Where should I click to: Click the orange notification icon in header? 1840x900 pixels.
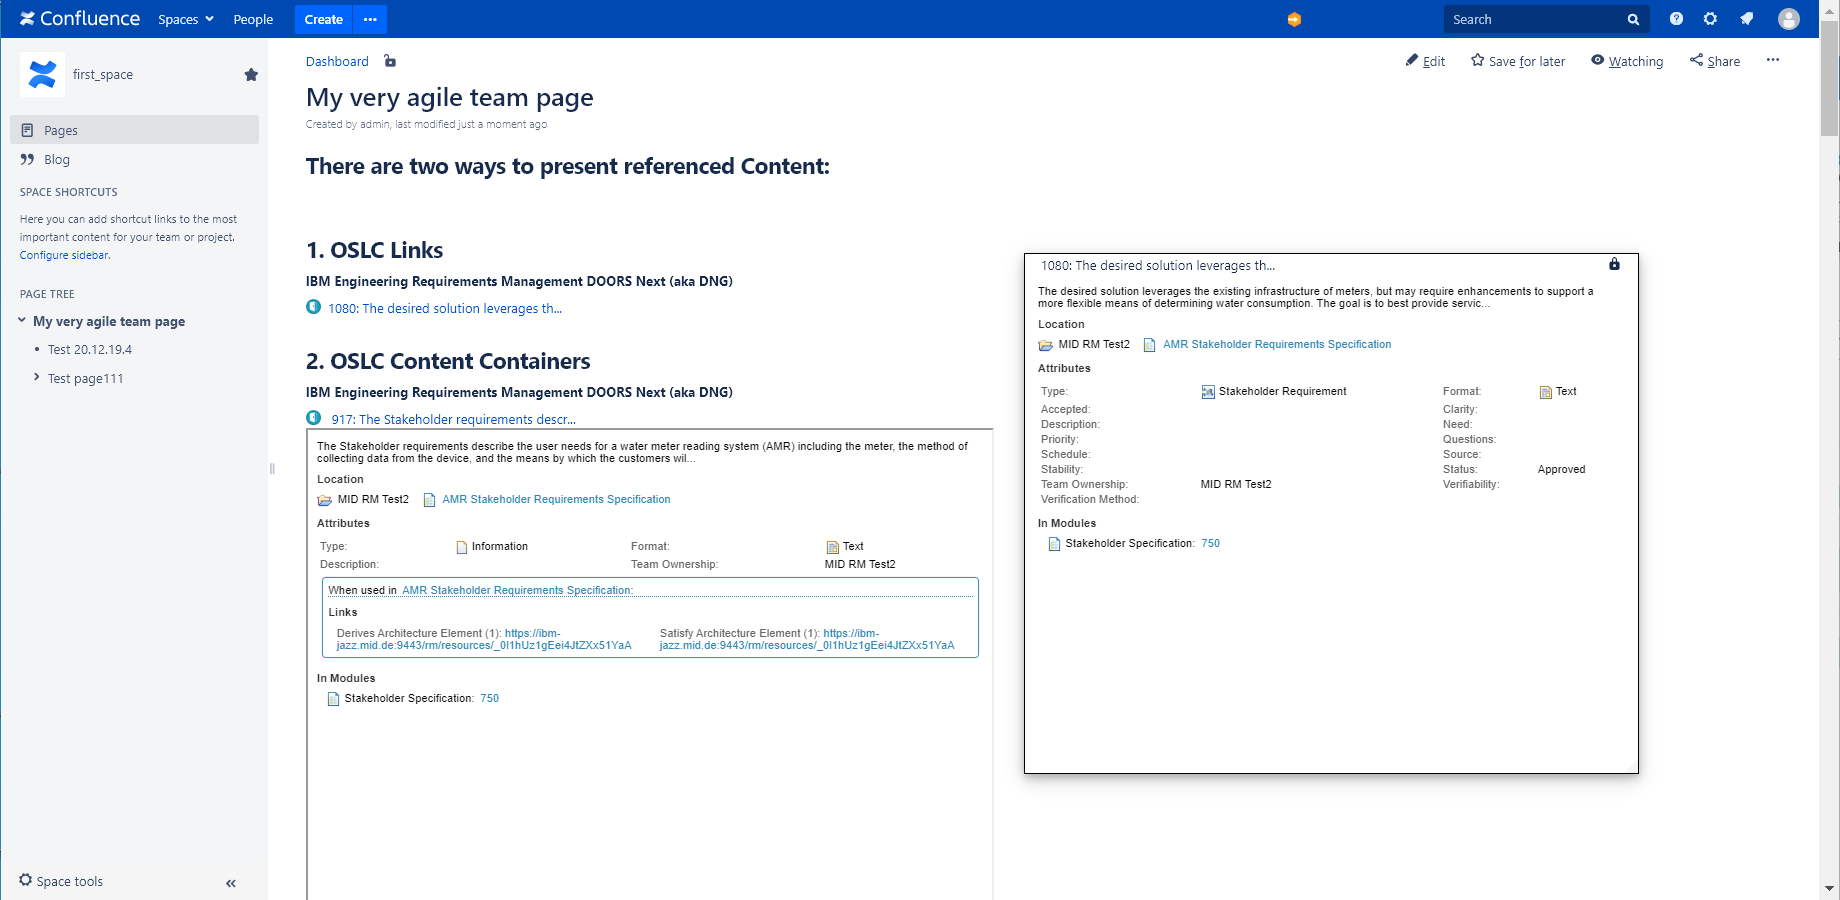(x=1294, y=19)
